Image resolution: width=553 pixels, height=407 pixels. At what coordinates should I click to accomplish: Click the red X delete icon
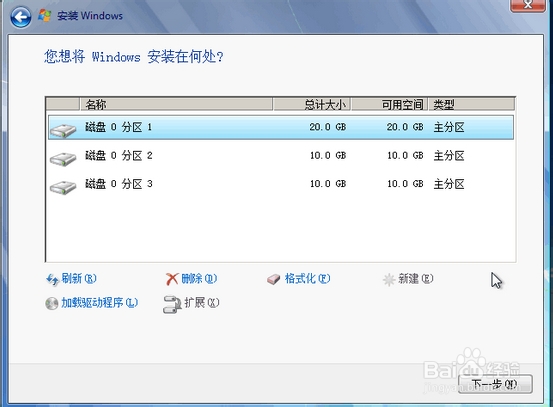172,279
